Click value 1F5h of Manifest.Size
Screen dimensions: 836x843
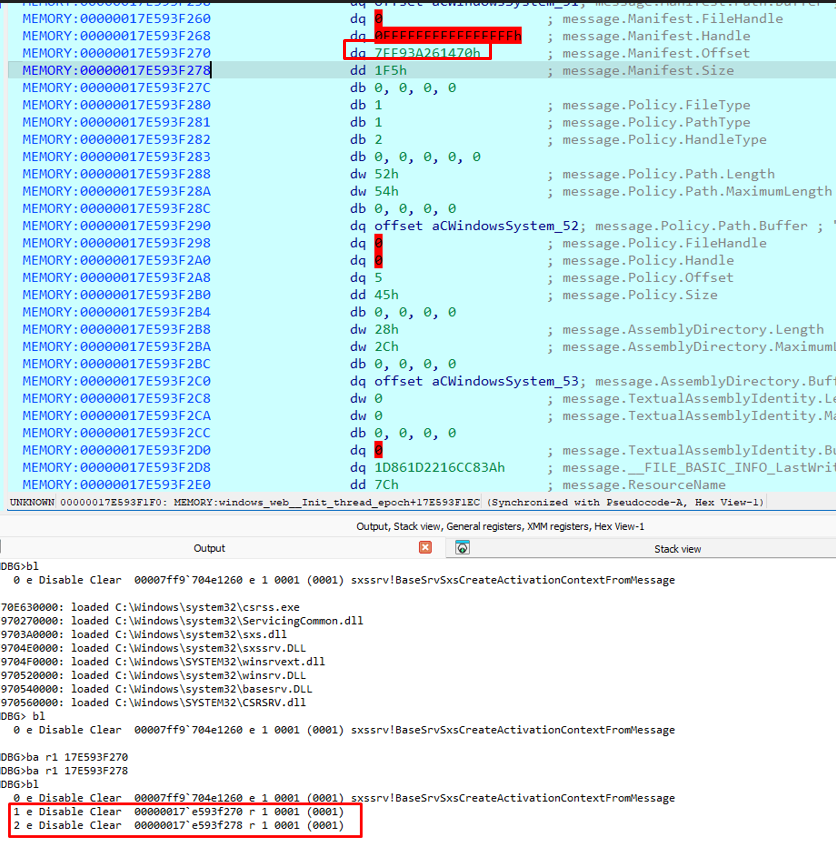coord(390,70)
